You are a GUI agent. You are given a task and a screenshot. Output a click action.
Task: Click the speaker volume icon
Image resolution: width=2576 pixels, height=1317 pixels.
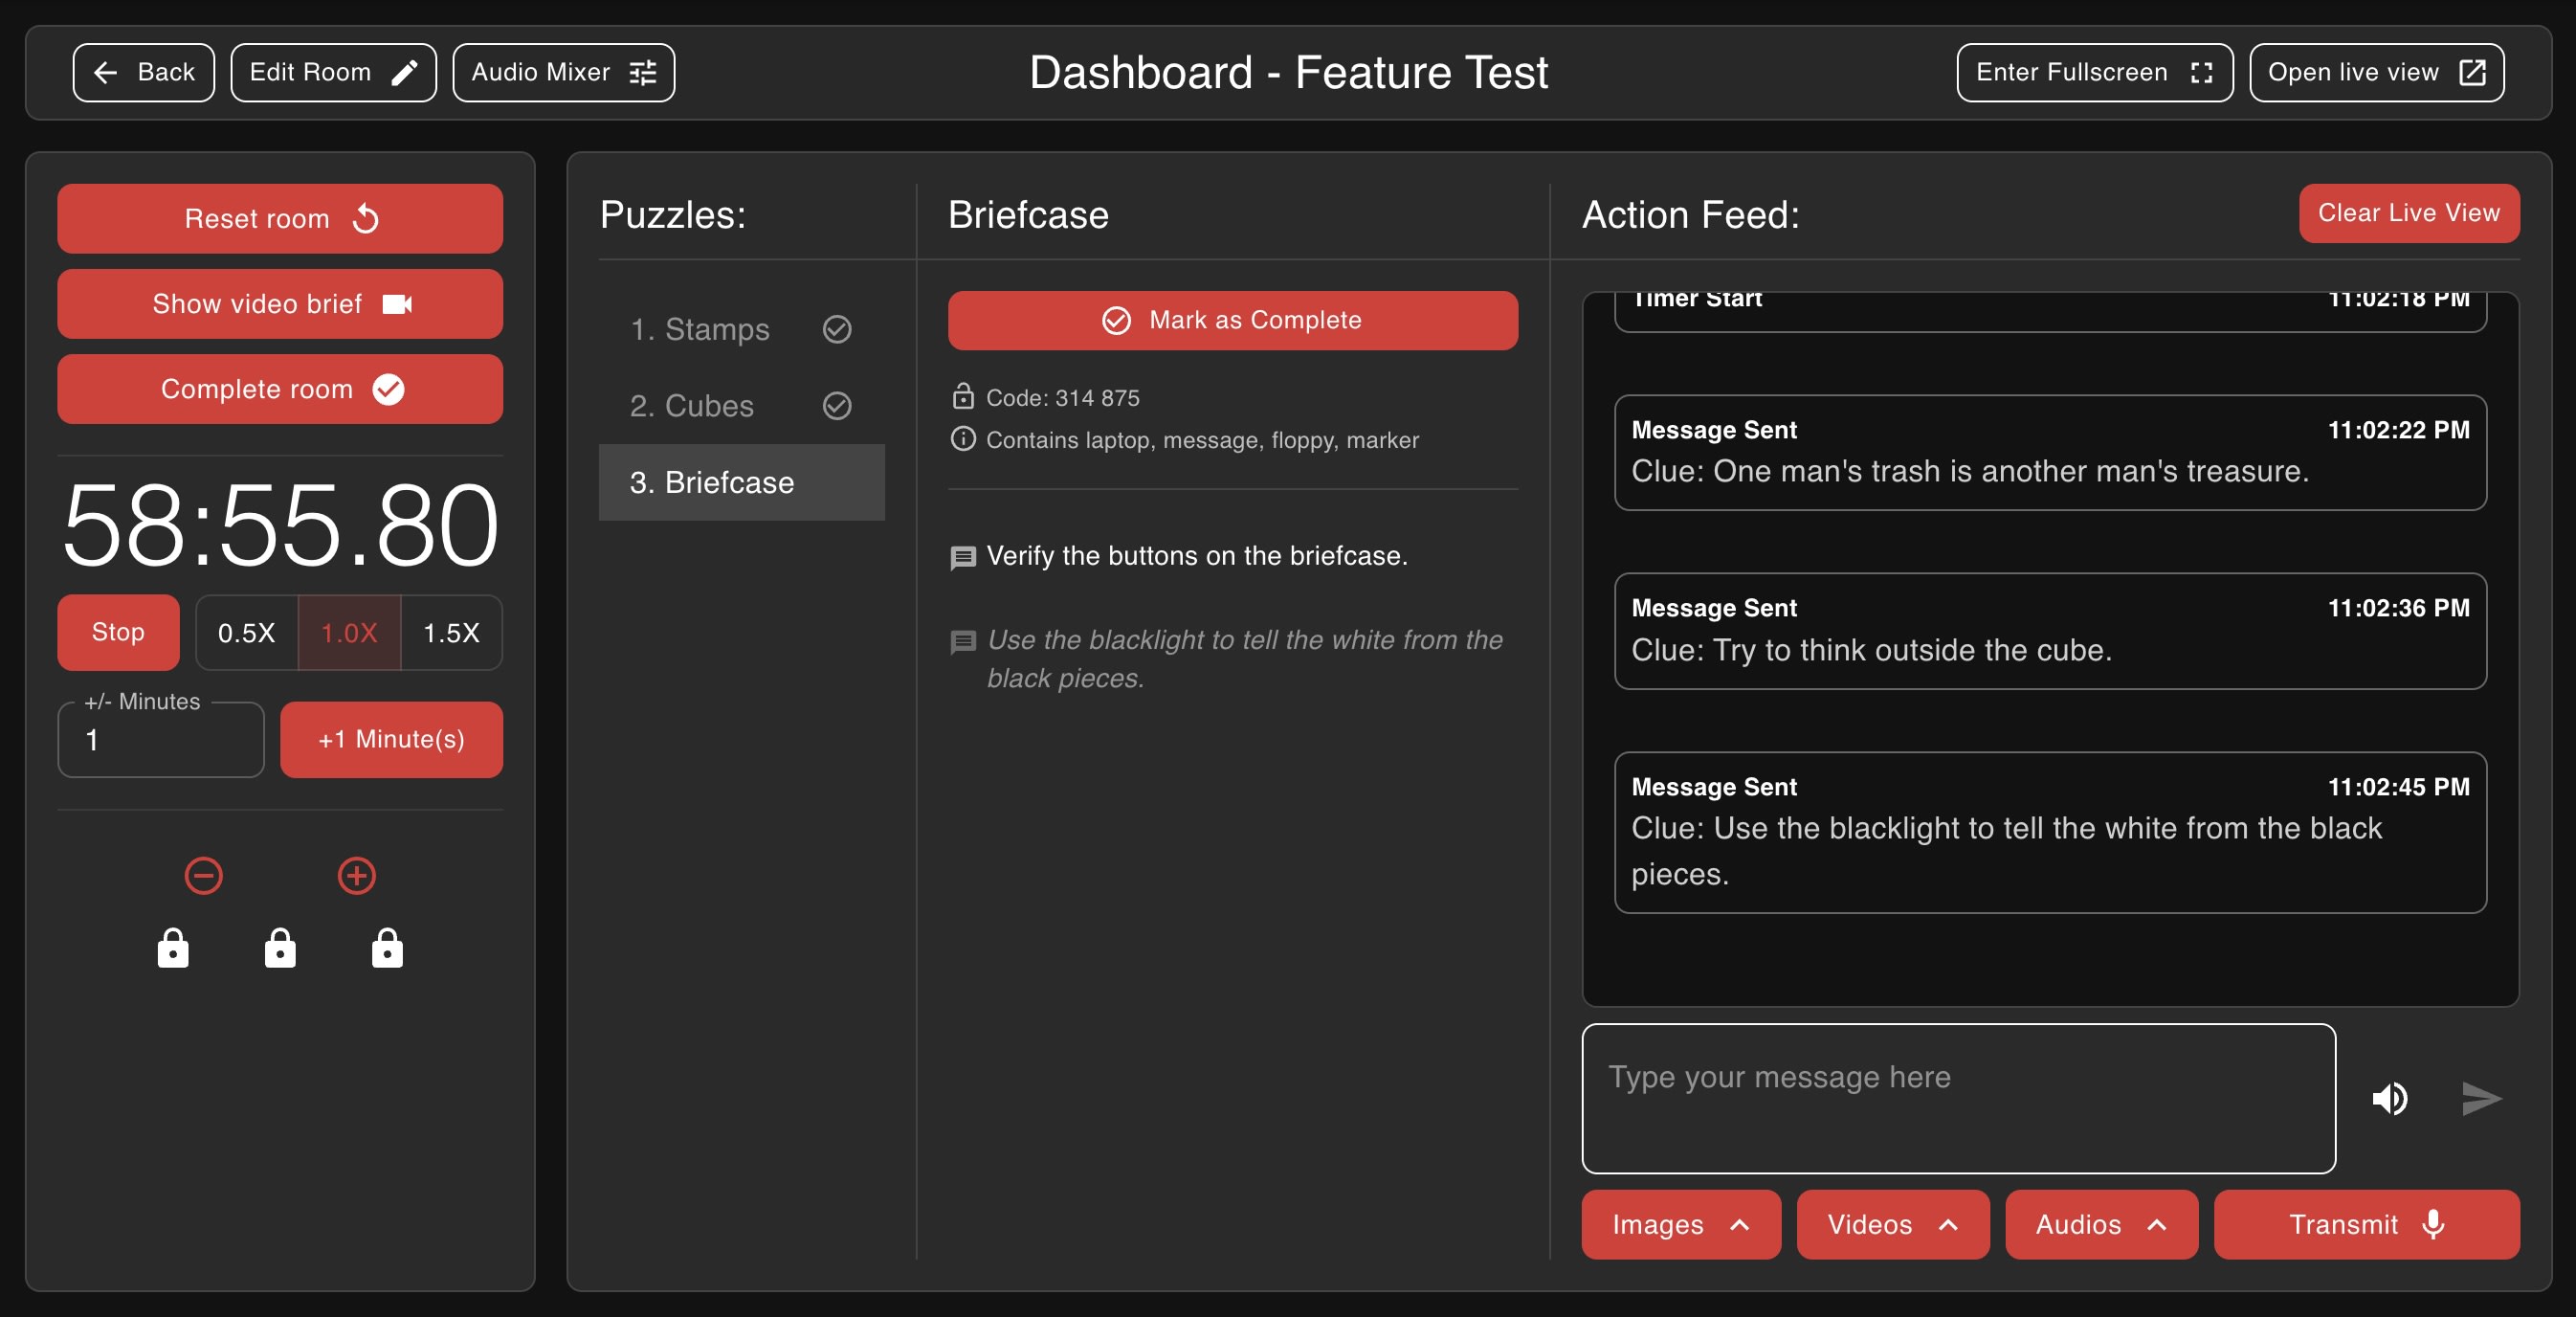pos(2389,1098)
